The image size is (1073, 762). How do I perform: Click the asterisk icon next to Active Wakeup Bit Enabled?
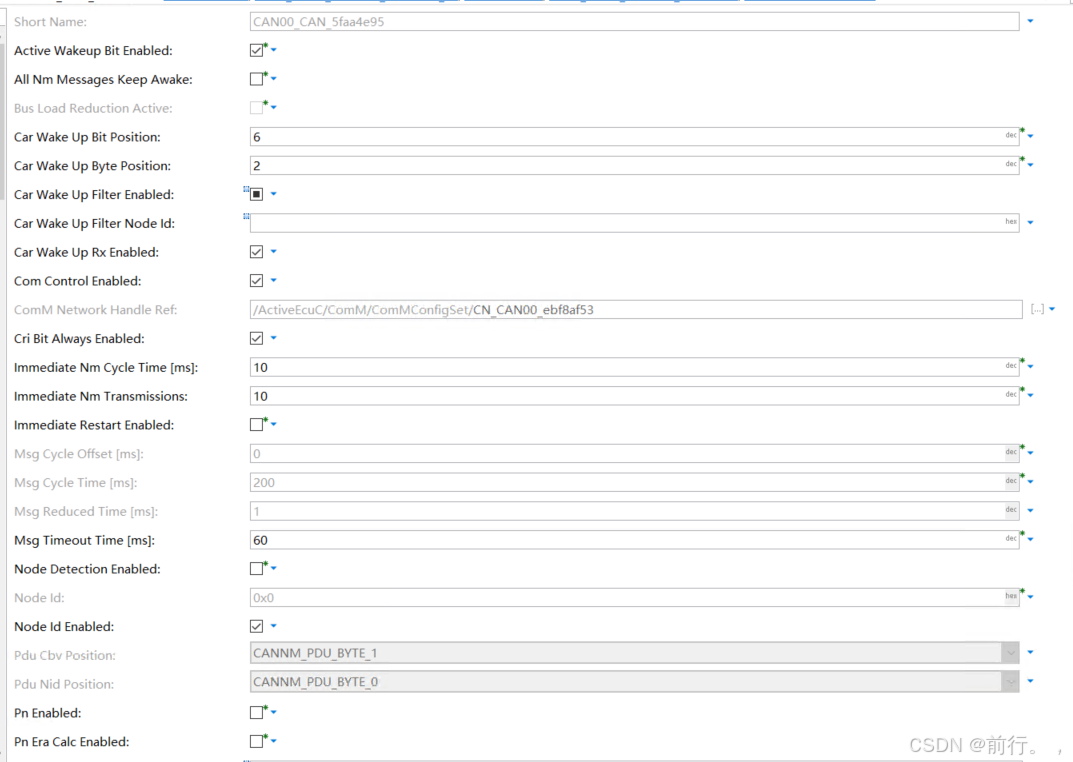(263, 45)
